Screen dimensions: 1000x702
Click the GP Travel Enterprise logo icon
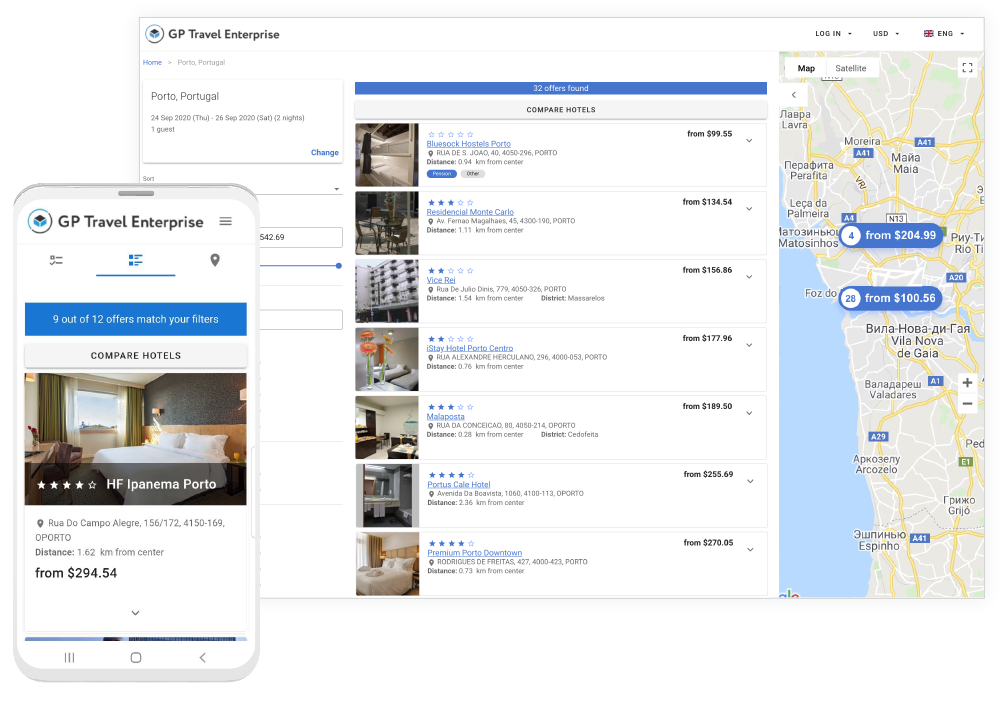point(155,33)
